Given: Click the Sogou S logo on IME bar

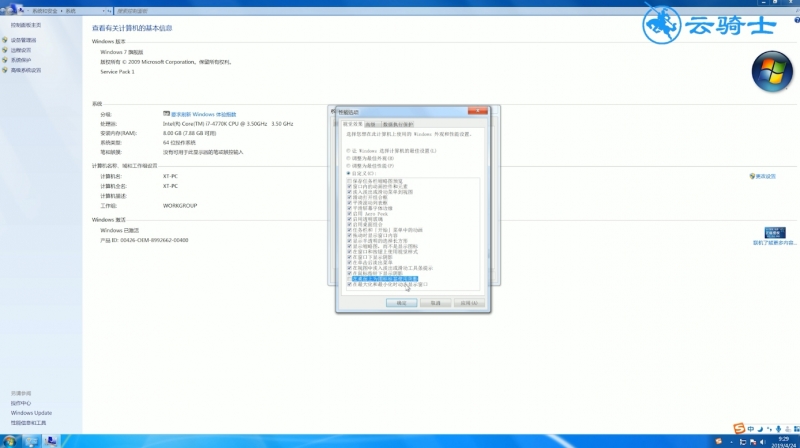Looking at the screenshot, I should (739, 429).
